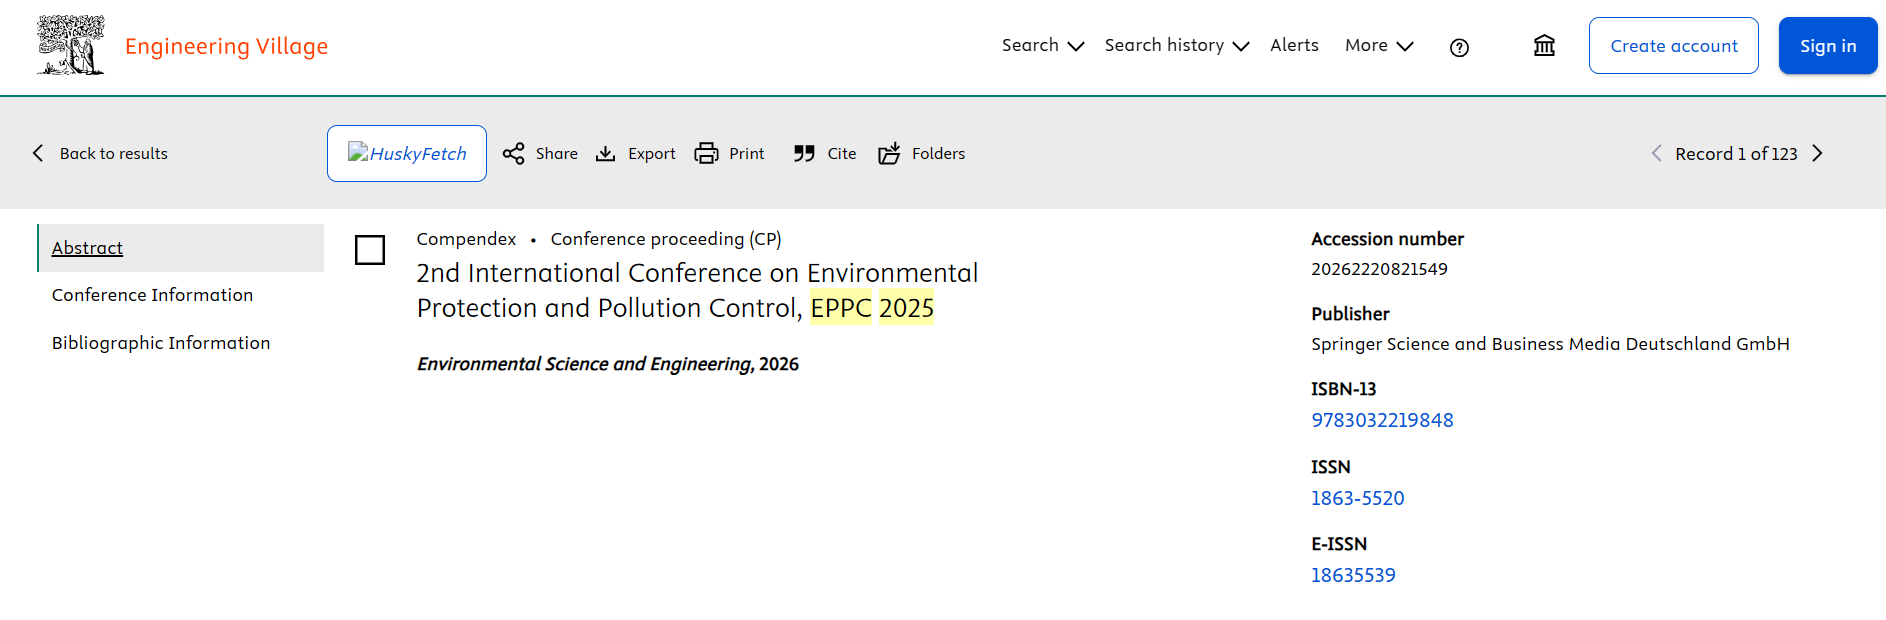
Task: Click the Export label text
Action: pos(652,153)
